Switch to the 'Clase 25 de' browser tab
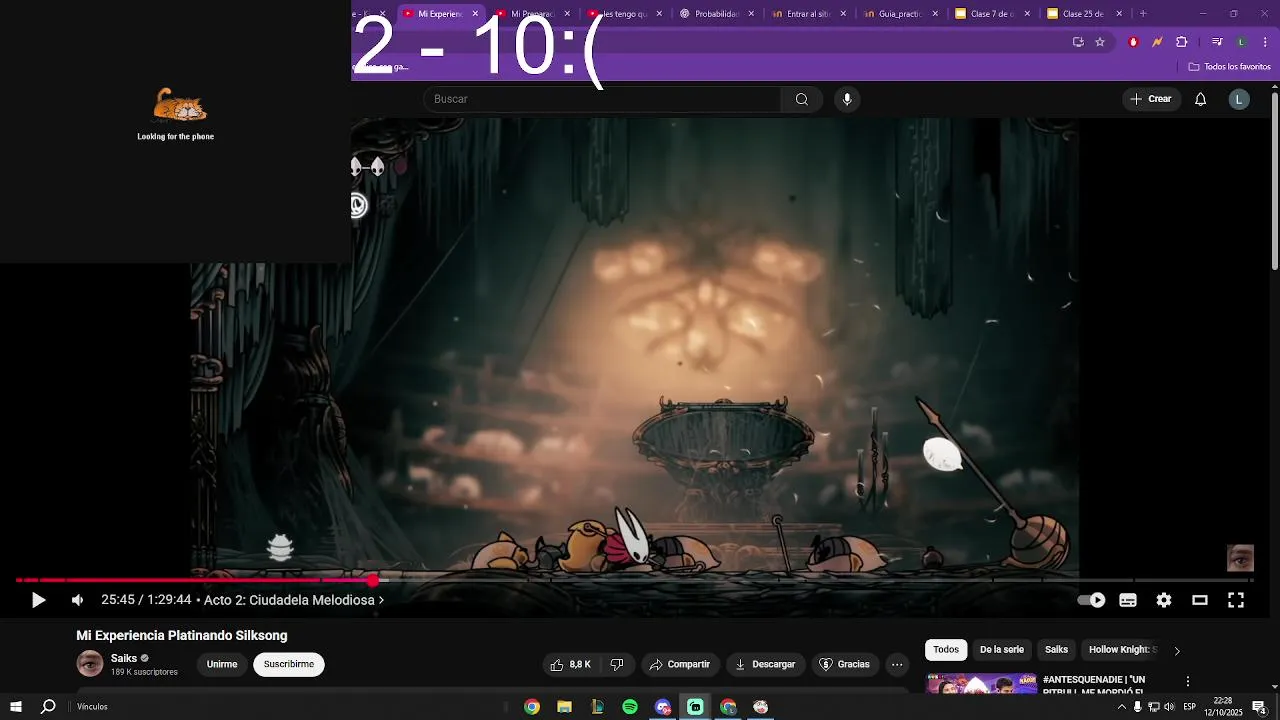The width and height of the screenshot is (1280, 720). point(1083,14)
